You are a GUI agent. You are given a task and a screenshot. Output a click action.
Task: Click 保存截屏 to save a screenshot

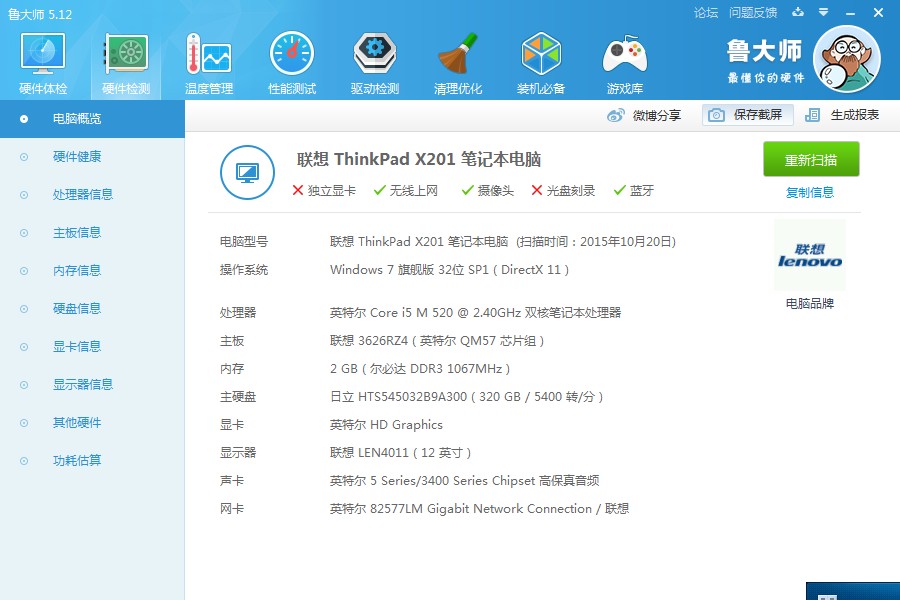(748, 115)
